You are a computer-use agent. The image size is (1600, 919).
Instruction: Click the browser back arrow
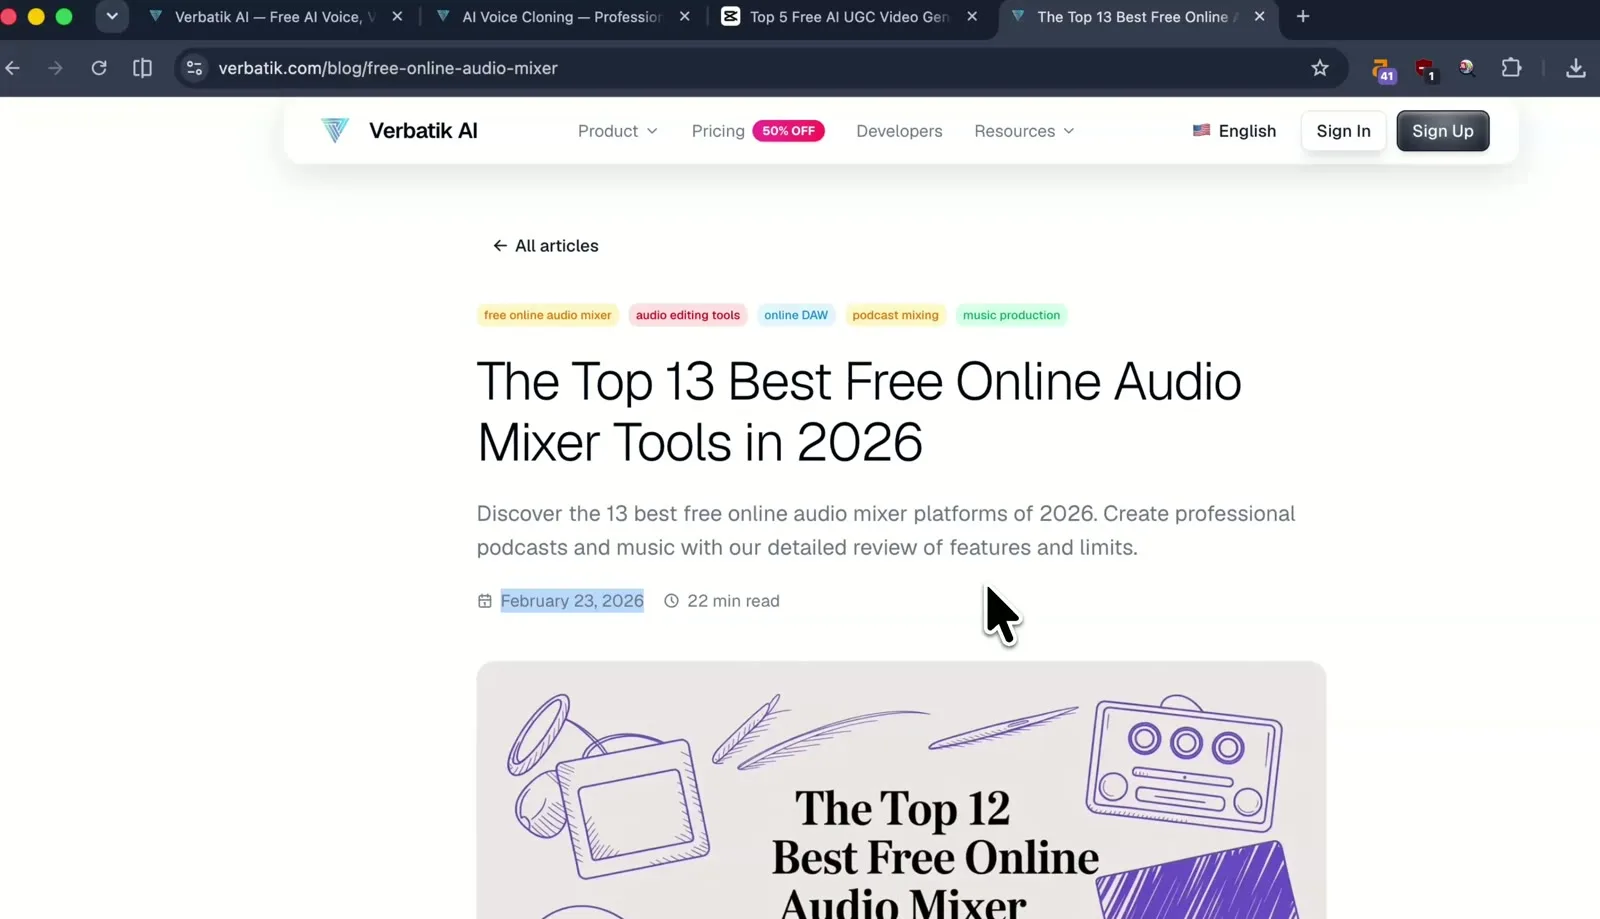[x=13, y=68]
